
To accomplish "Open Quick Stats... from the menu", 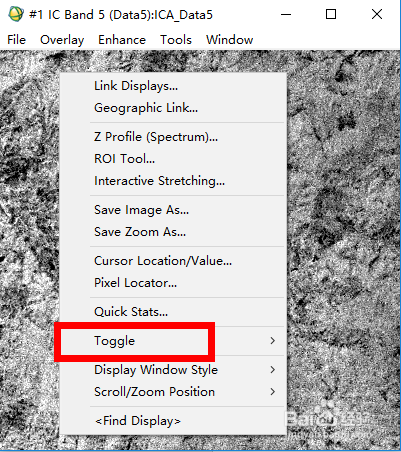I will (173, 312).
